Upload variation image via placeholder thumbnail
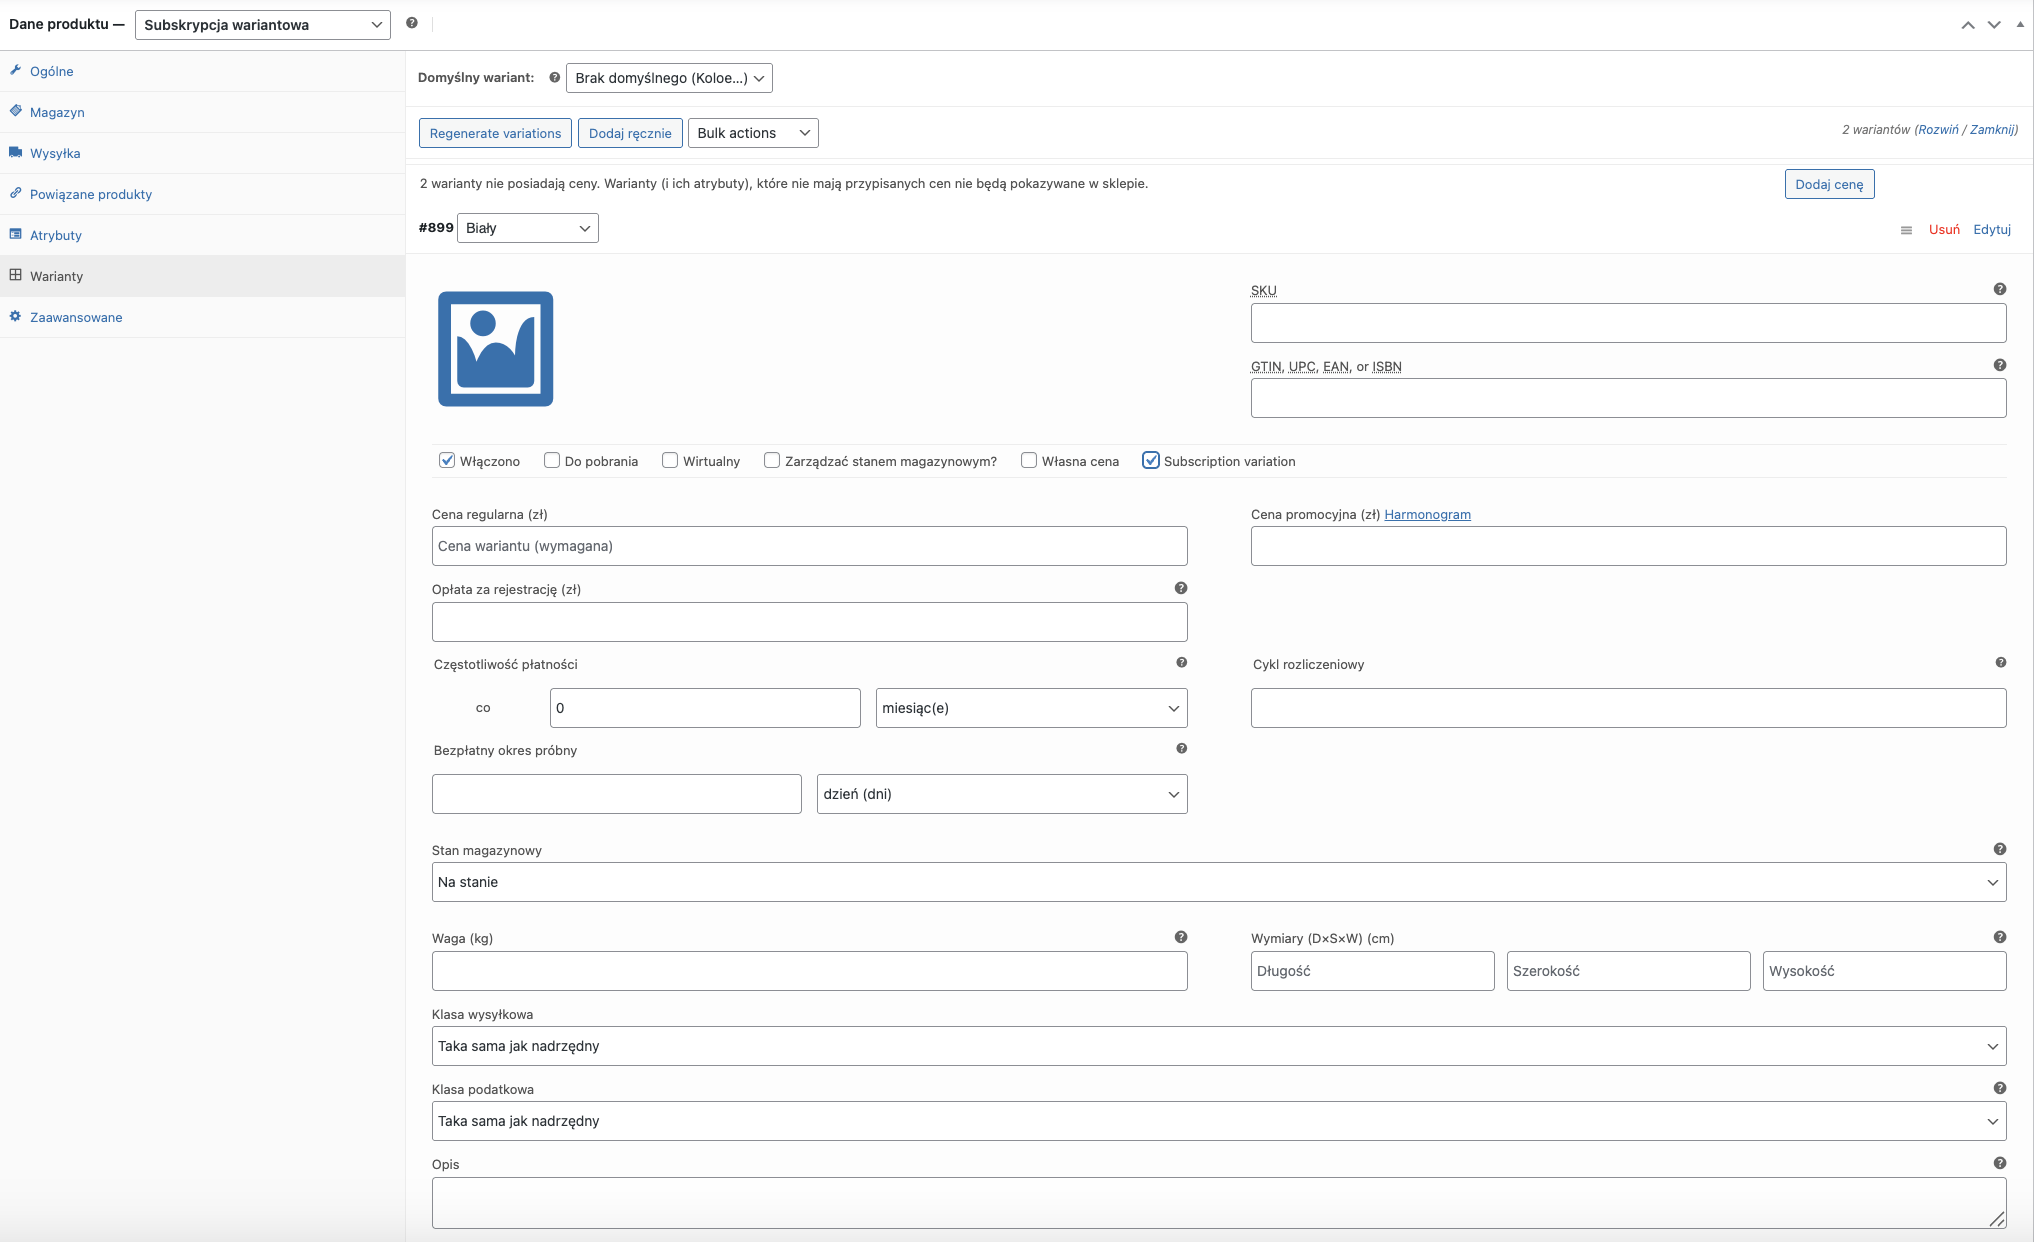 (x=495, y=349)
